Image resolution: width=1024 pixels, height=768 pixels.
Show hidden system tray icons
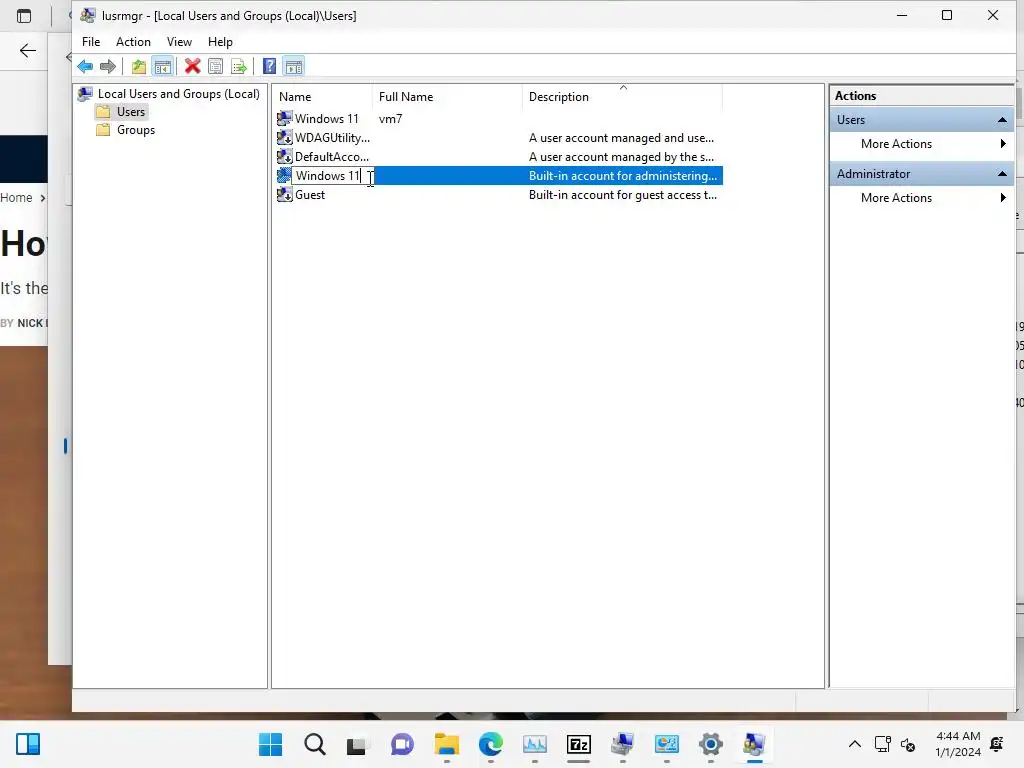854,744
